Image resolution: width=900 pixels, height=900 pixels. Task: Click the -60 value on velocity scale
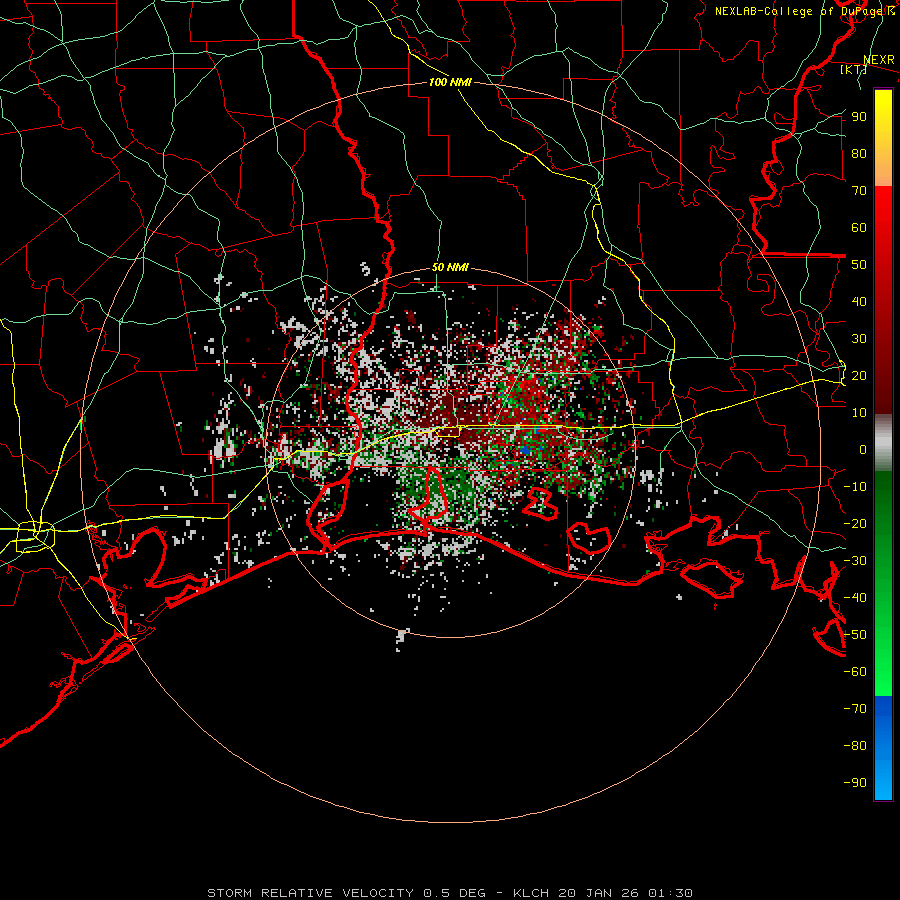point(855,672)
